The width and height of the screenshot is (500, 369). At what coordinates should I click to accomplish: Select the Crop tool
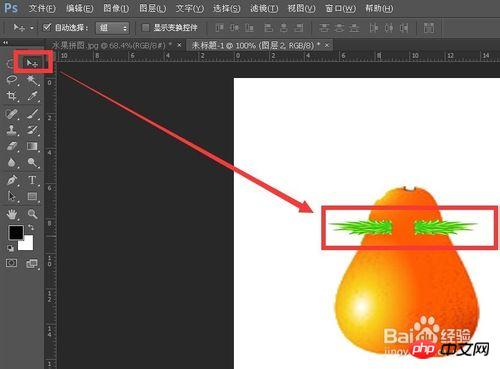[x=12, y=96]
